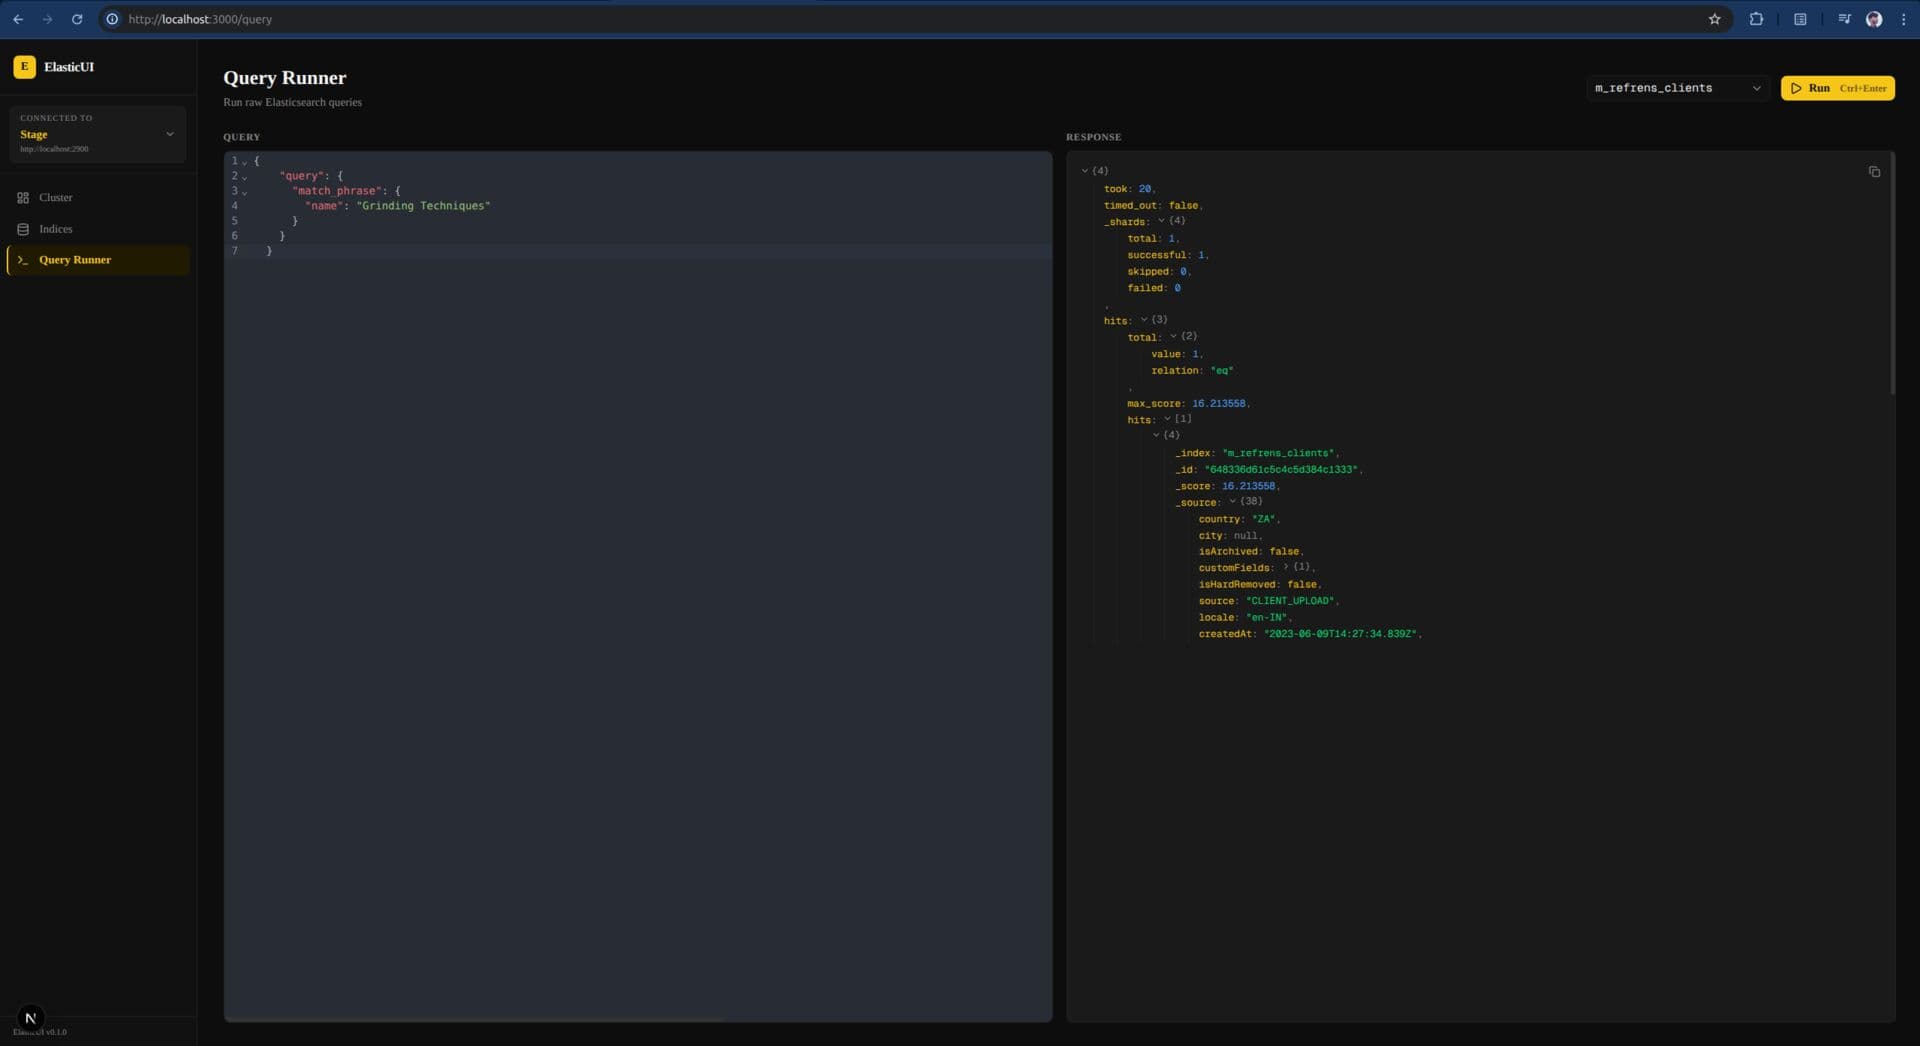Open Indices from the sidebar
This screenshot has height=1046, width=1920.
point(55,229)
